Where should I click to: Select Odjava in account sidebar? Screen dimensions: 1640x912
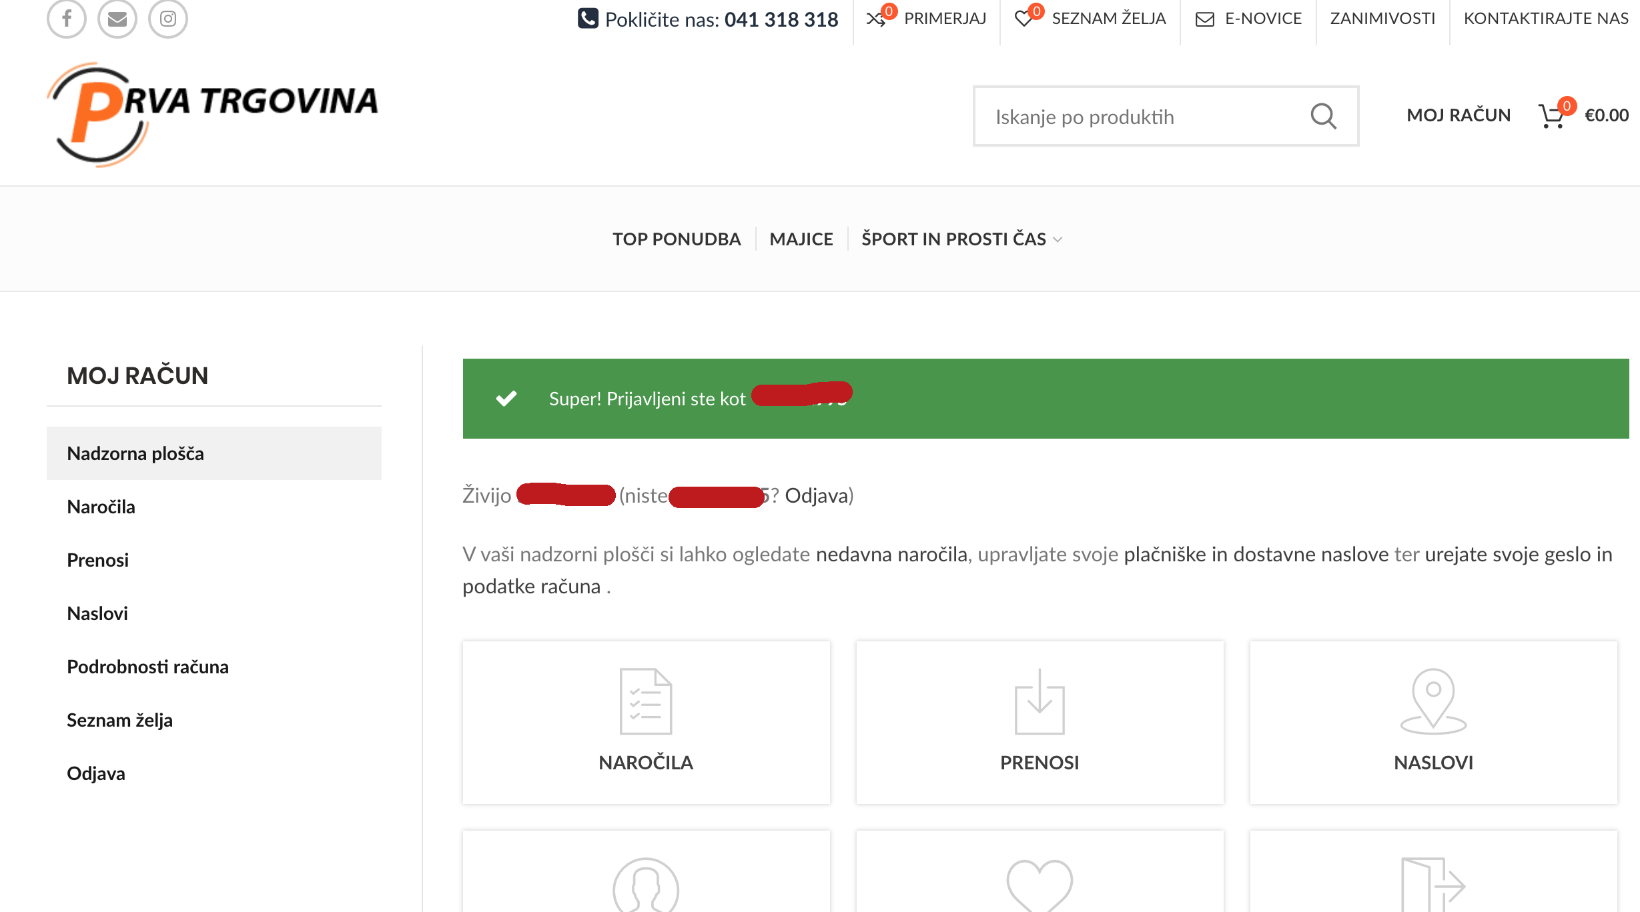pos(214,773)
